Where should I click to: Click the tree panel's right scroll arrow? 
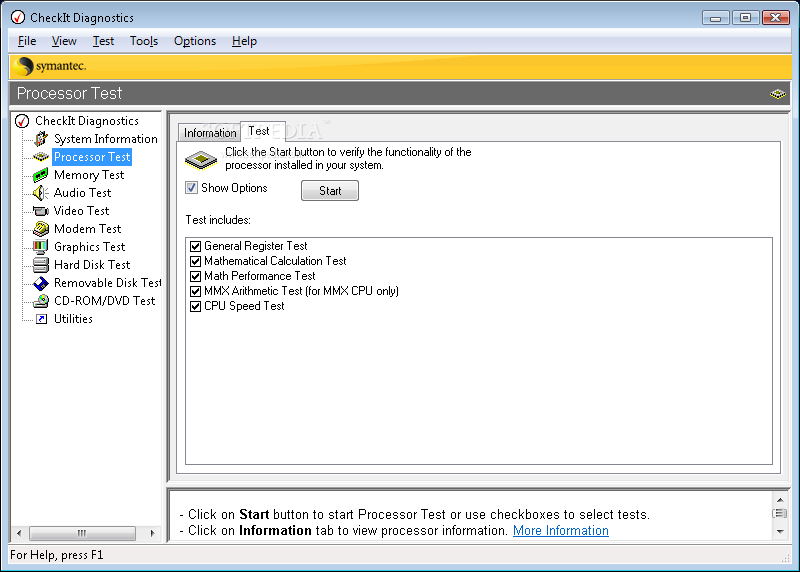point(152,533)
